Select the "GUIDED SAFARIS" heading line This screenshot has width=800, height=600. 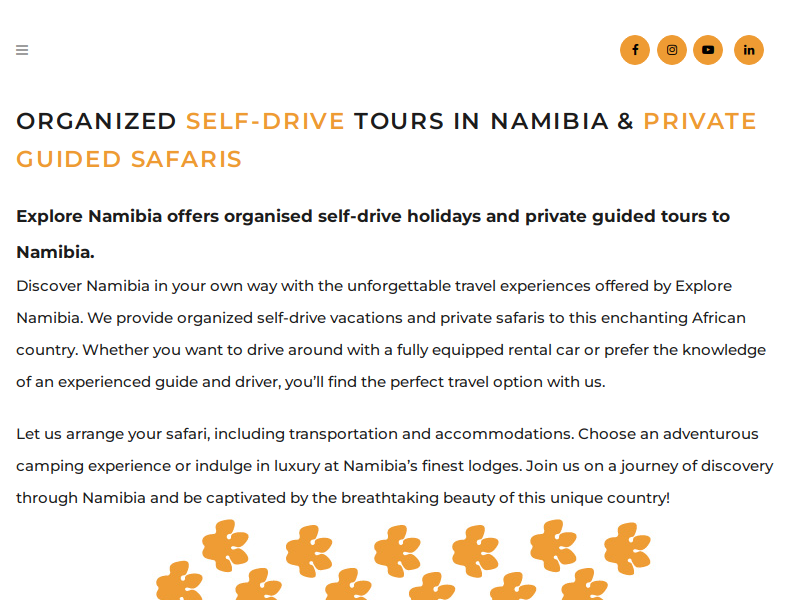coord(129,159)
